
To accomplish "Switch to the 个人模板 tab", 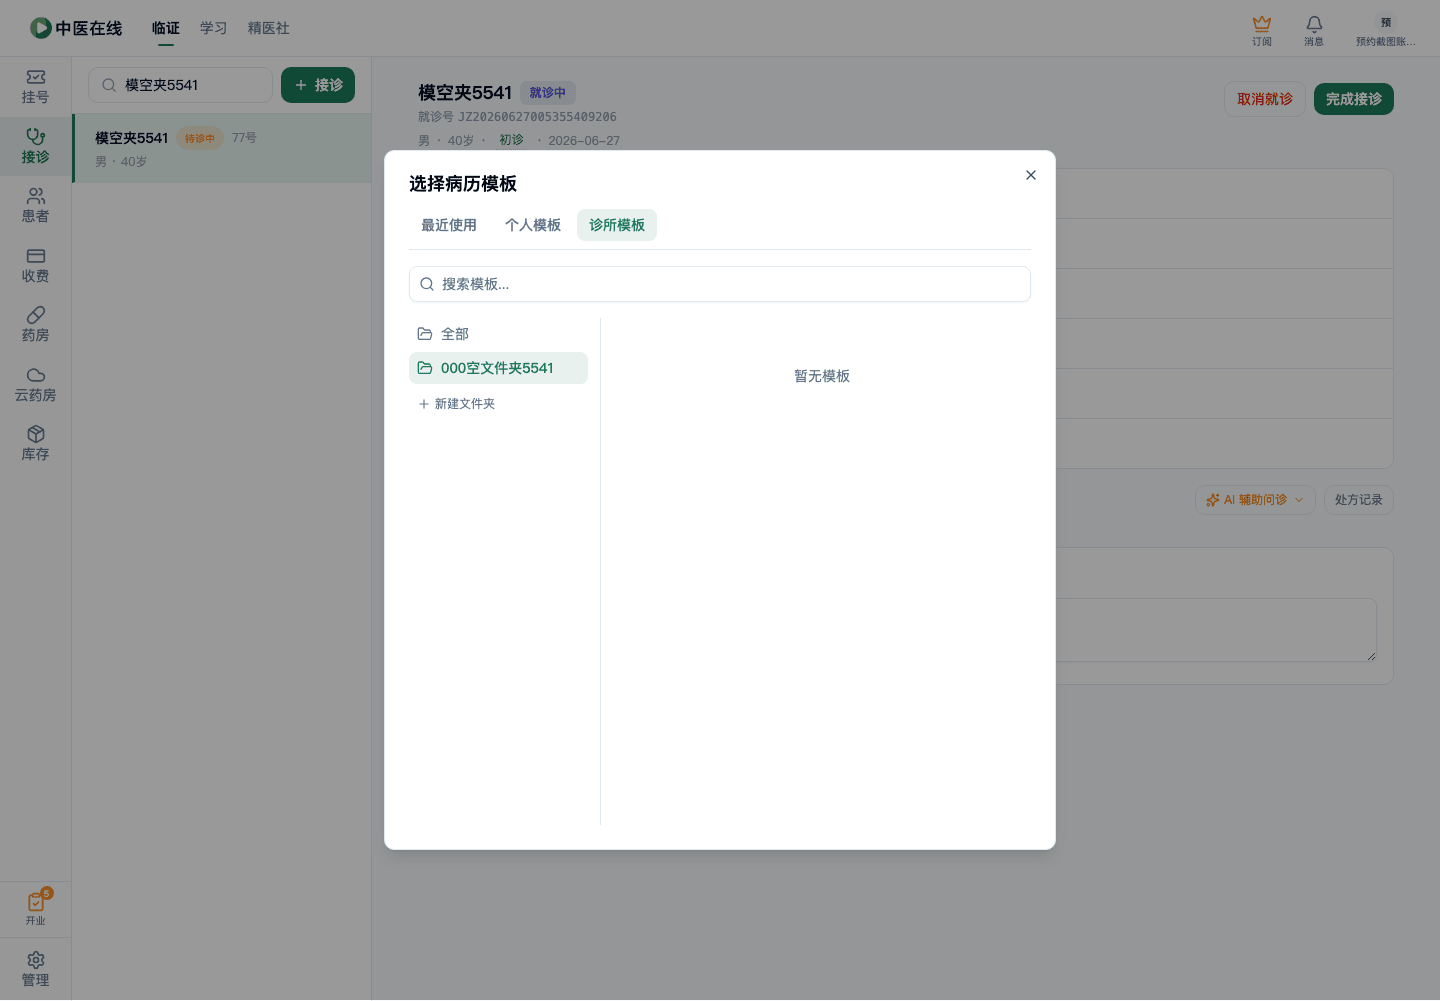I will (x=533, y=225).
